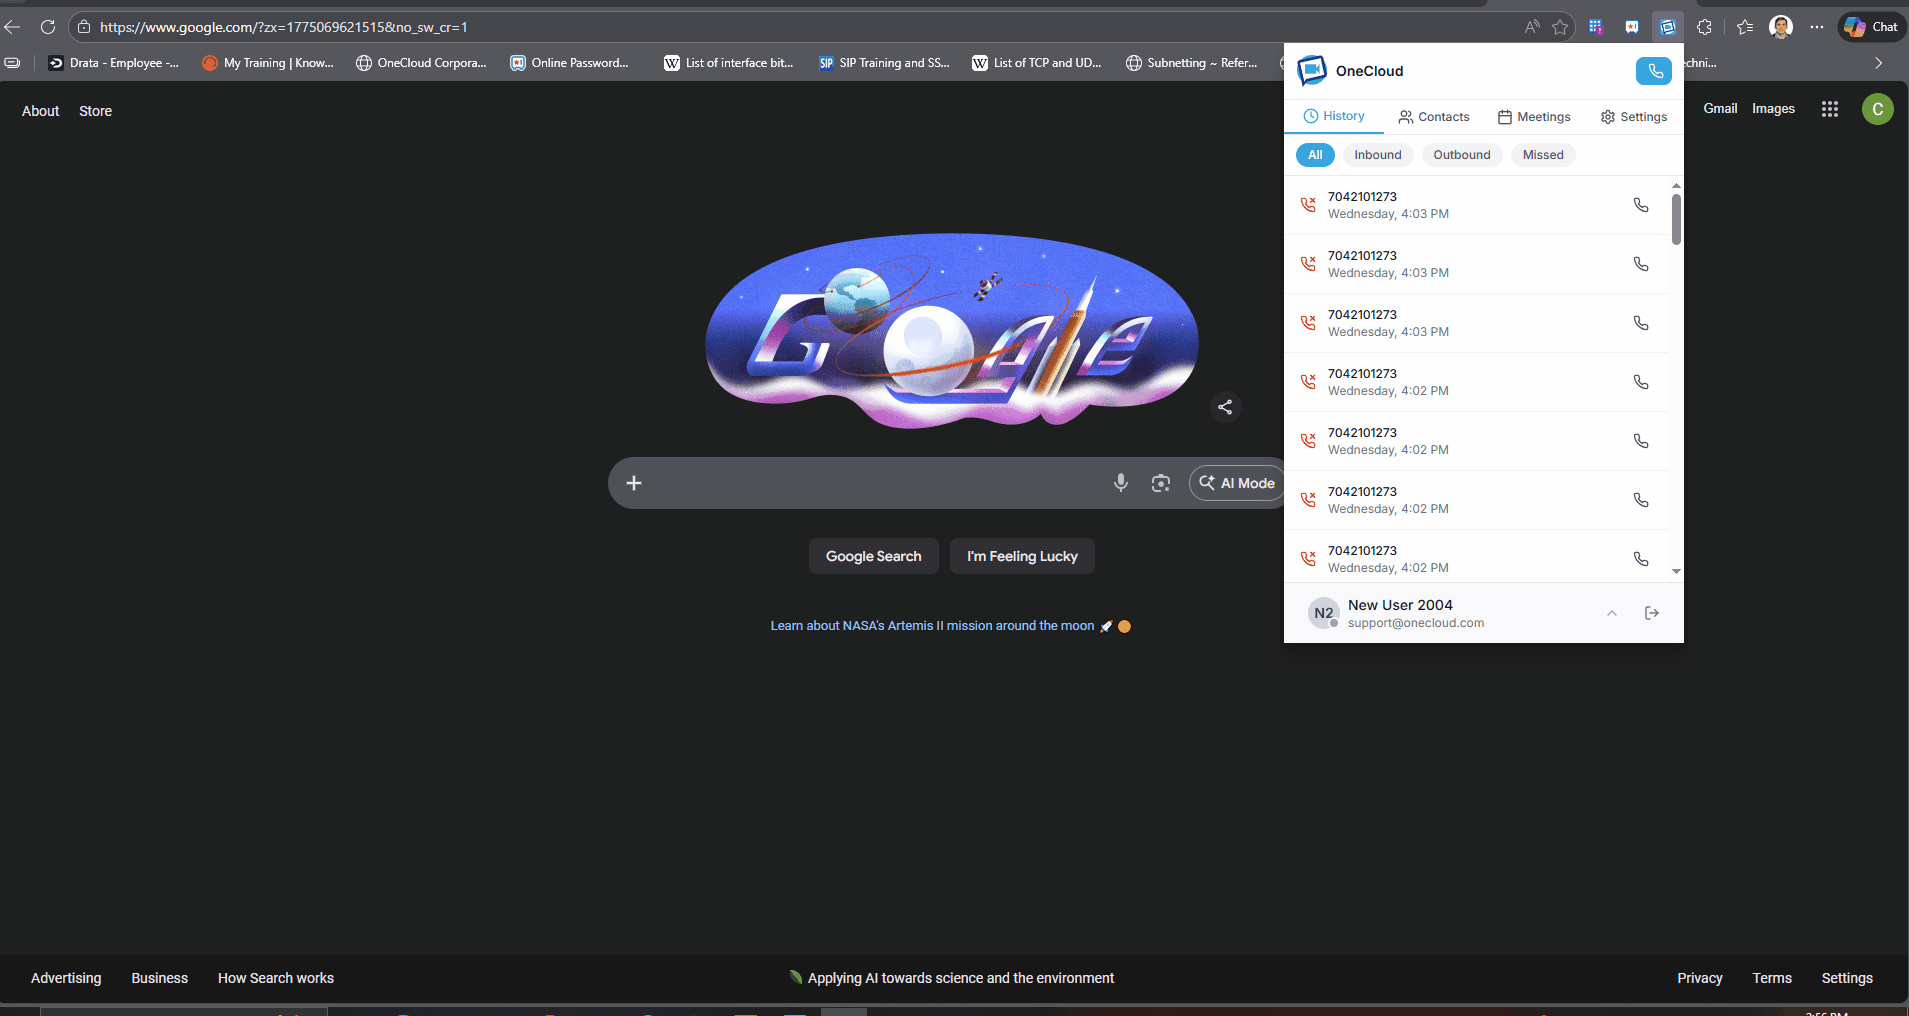The width and height of the screenshot is (1909, 1016).
Task: Open the NASA Artemis II mission link
Action: pyautogui.click(x=932, y=626)
